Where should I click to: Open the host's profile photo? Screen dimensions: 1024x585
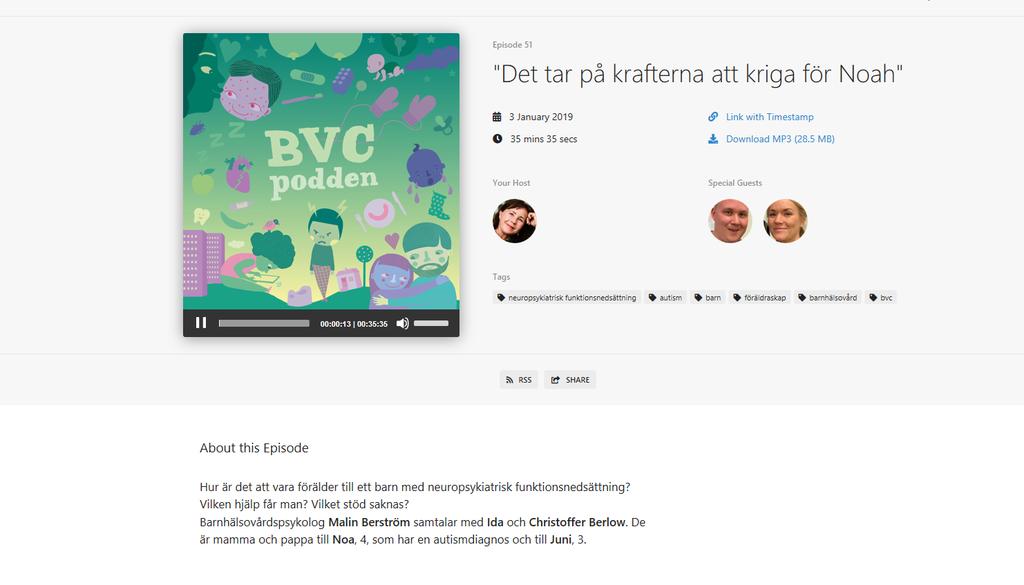tap(514, 221)
